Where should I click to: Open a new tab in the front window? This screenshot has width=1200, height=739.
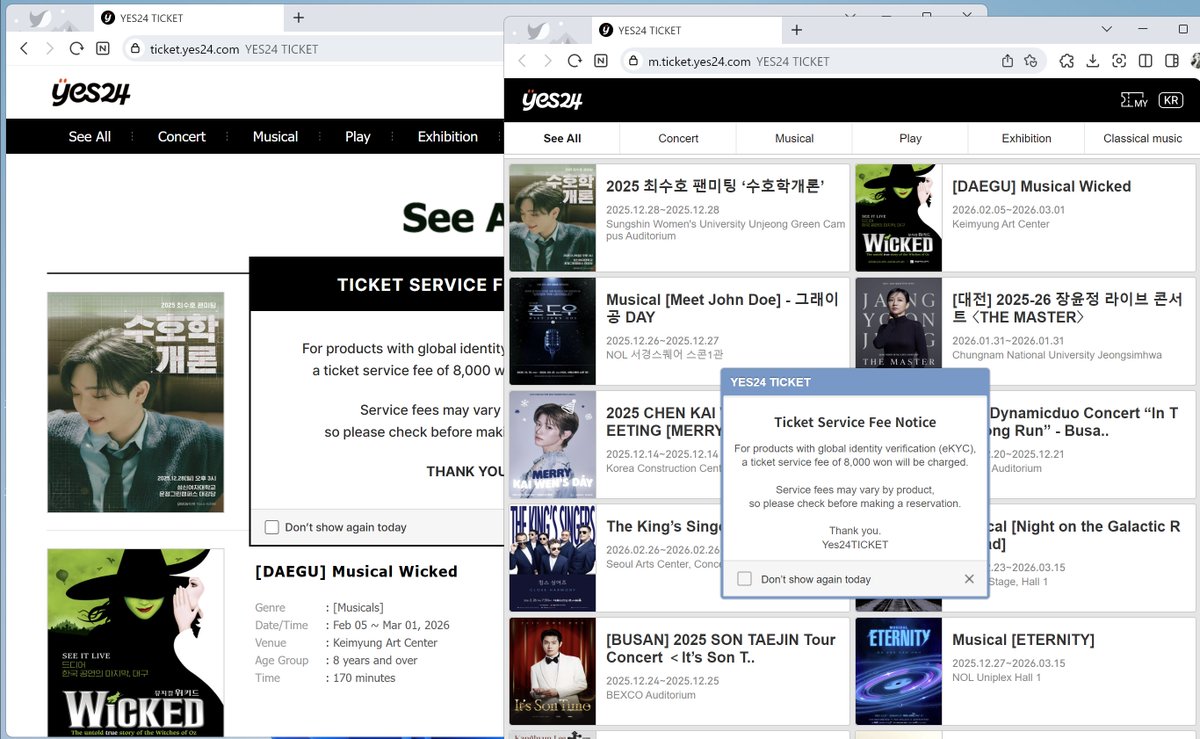coord(796,30)
